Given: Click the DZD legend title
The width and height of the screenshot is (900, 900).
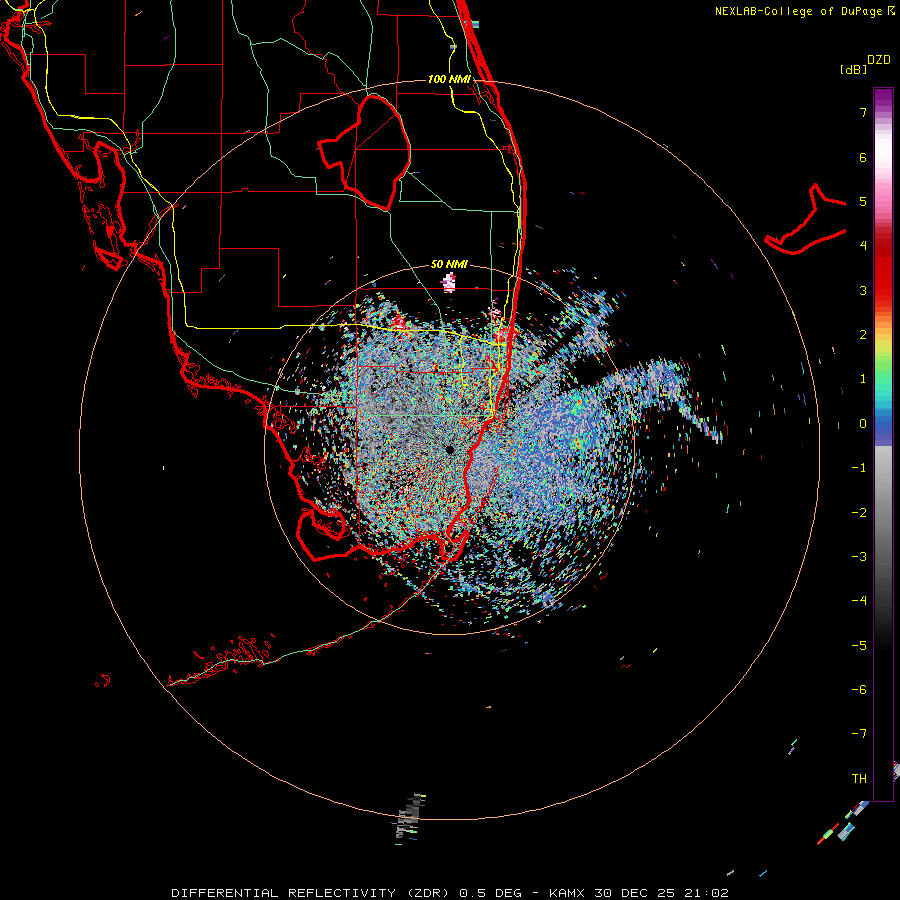Looking at the screenshot, I should coord(878,60).
